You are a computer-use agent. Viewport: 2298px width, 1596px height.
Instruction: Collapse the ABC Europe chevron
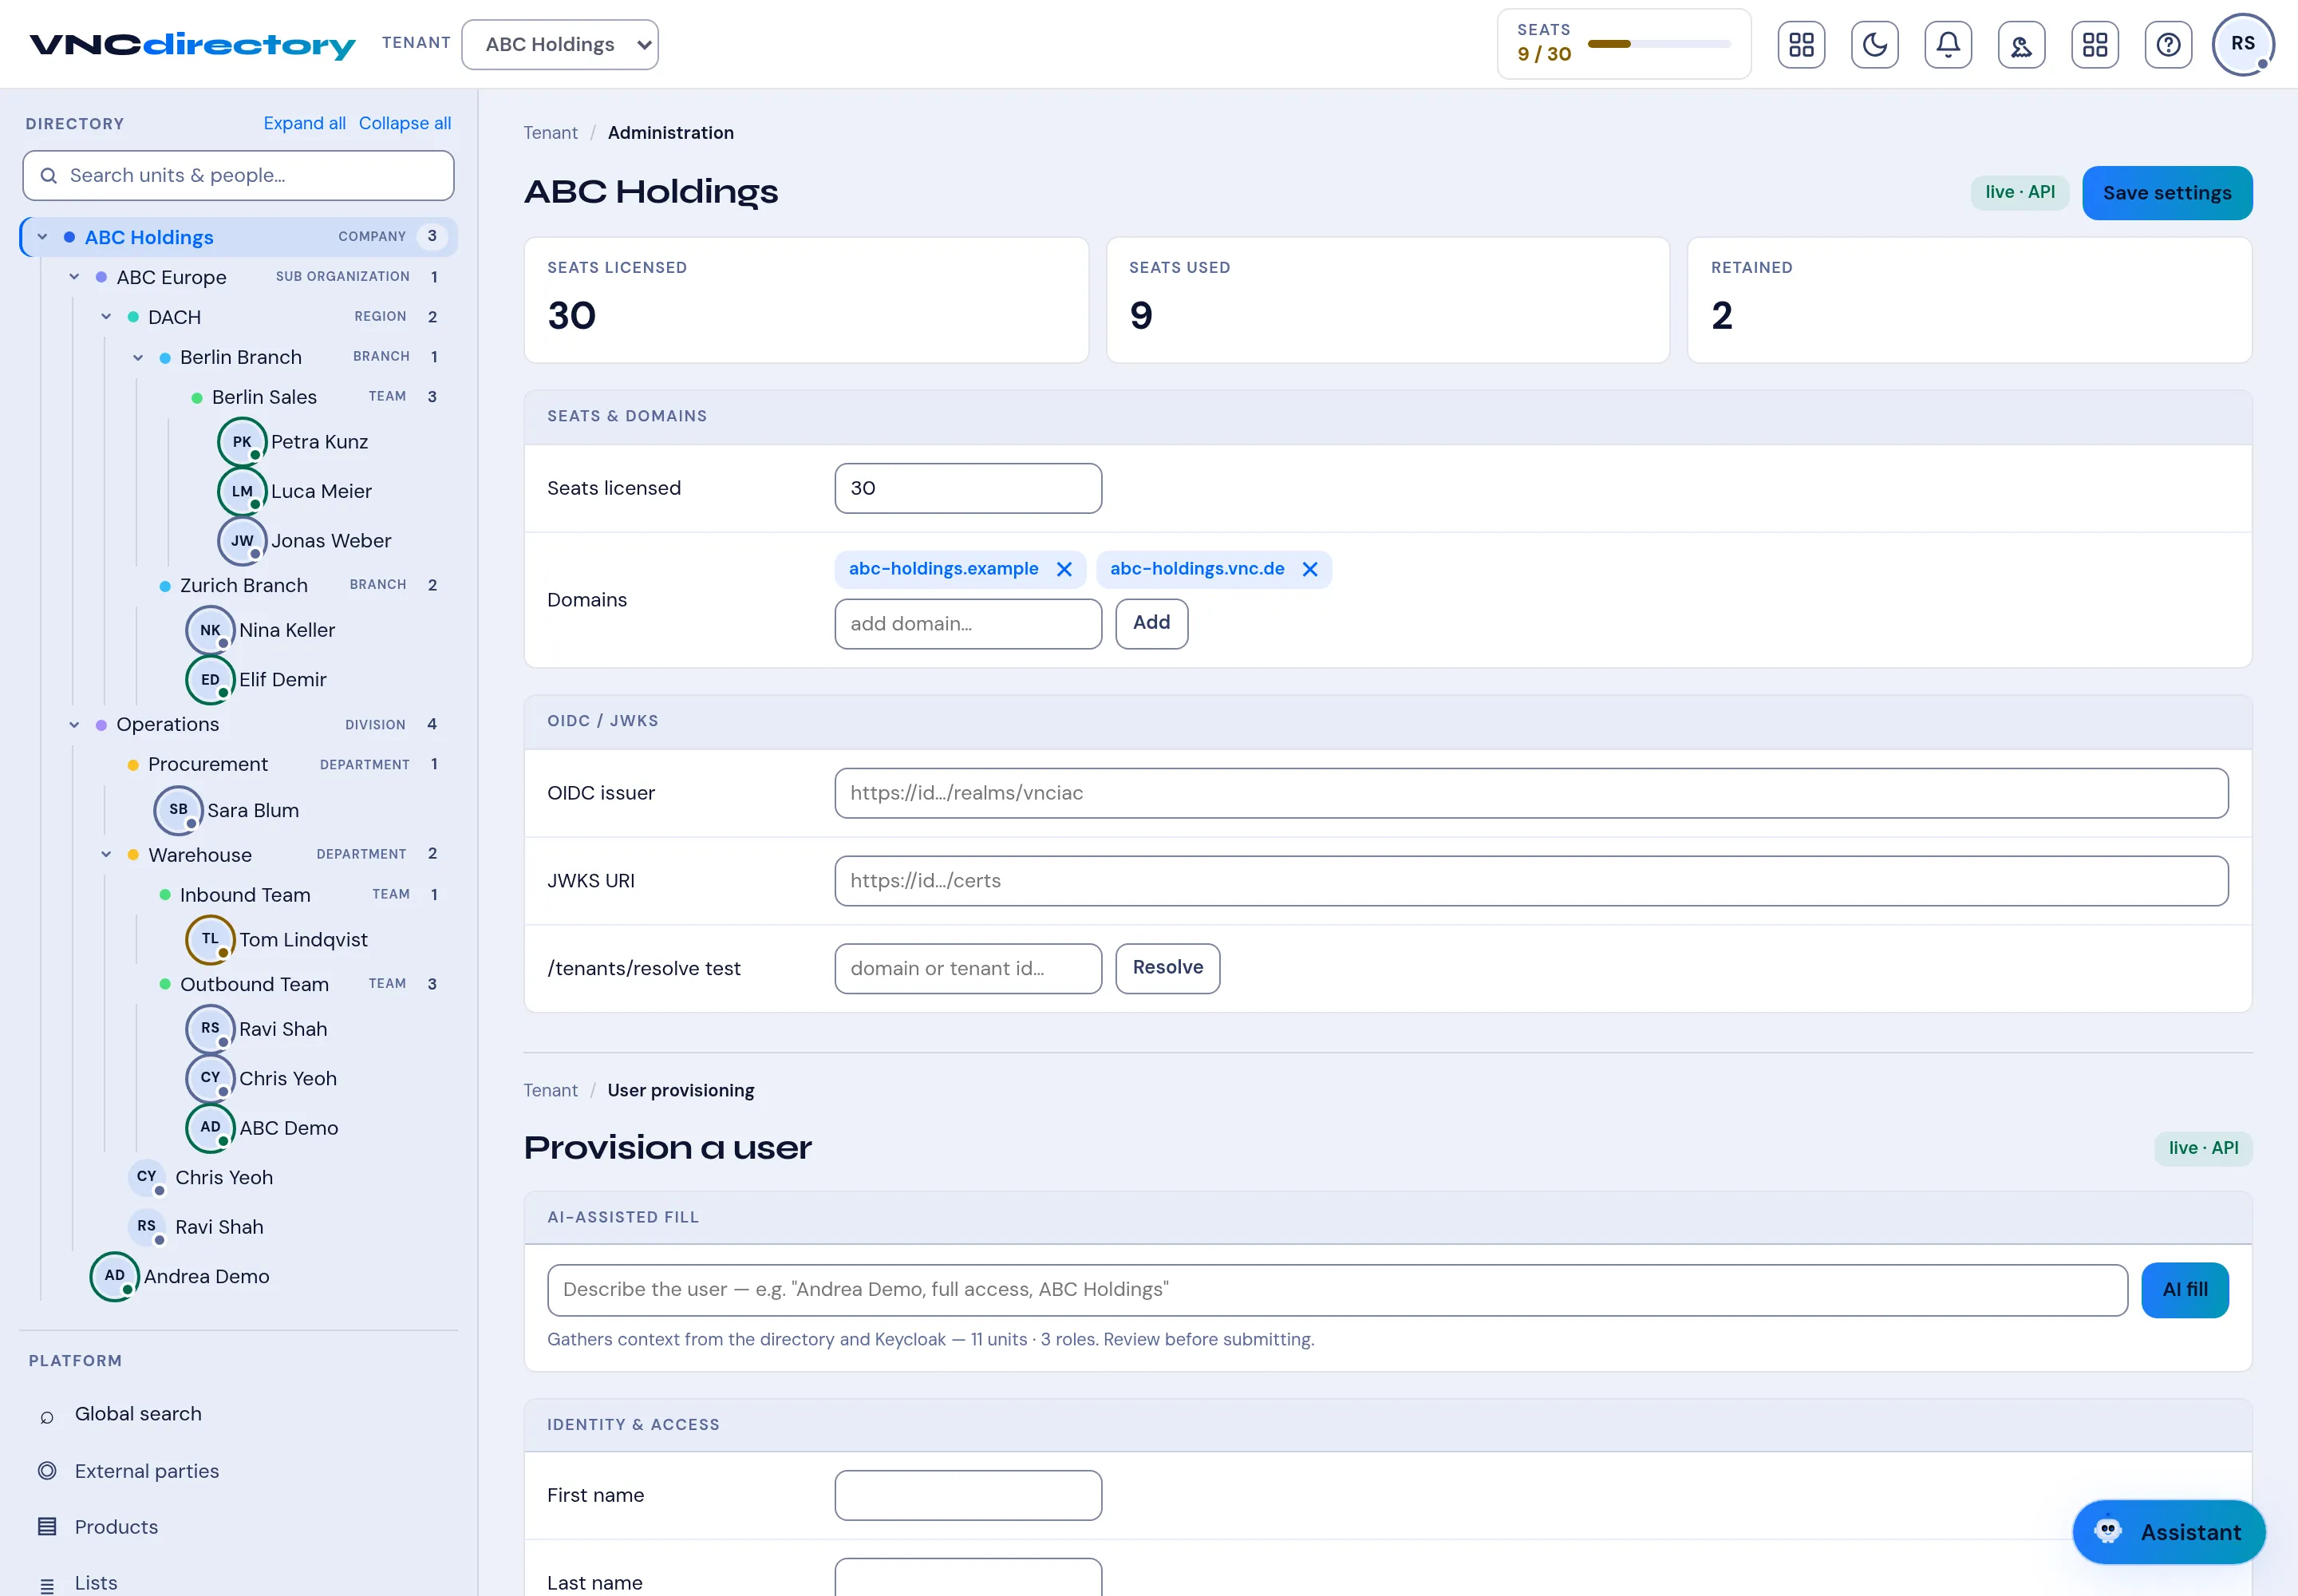tap(74, 277)
